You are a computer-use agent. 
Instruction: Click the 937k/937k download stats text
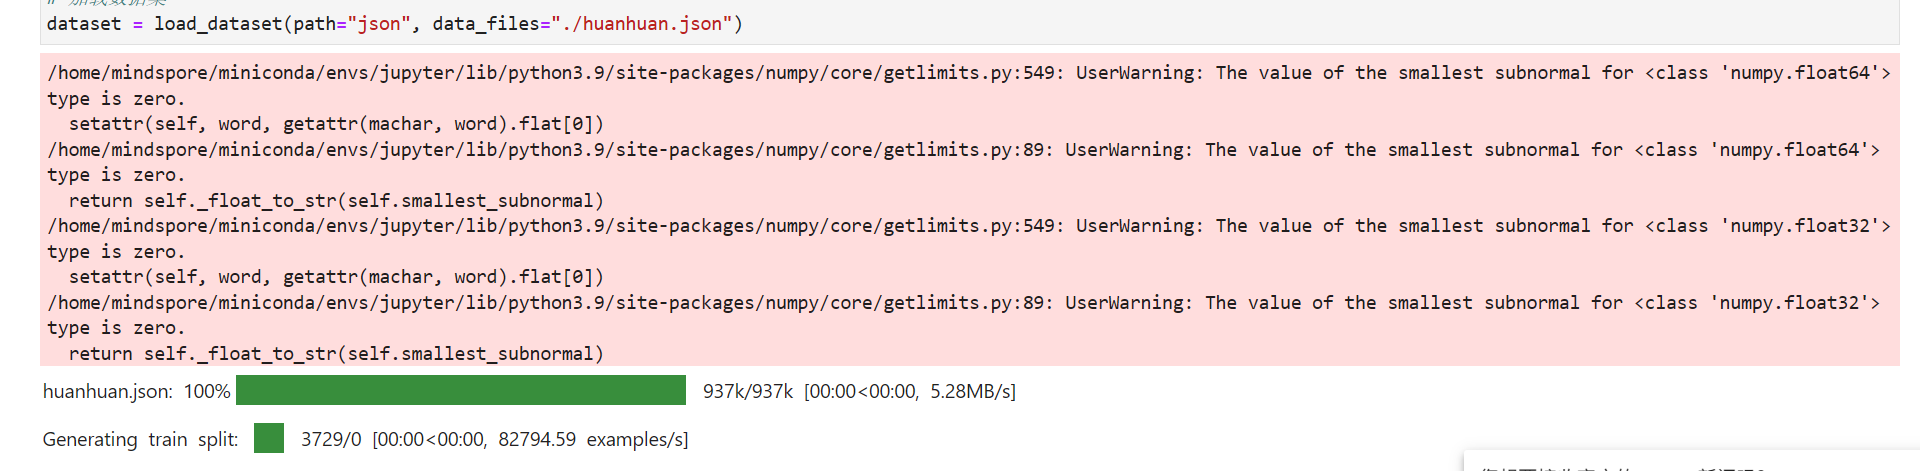pos(747,392)
